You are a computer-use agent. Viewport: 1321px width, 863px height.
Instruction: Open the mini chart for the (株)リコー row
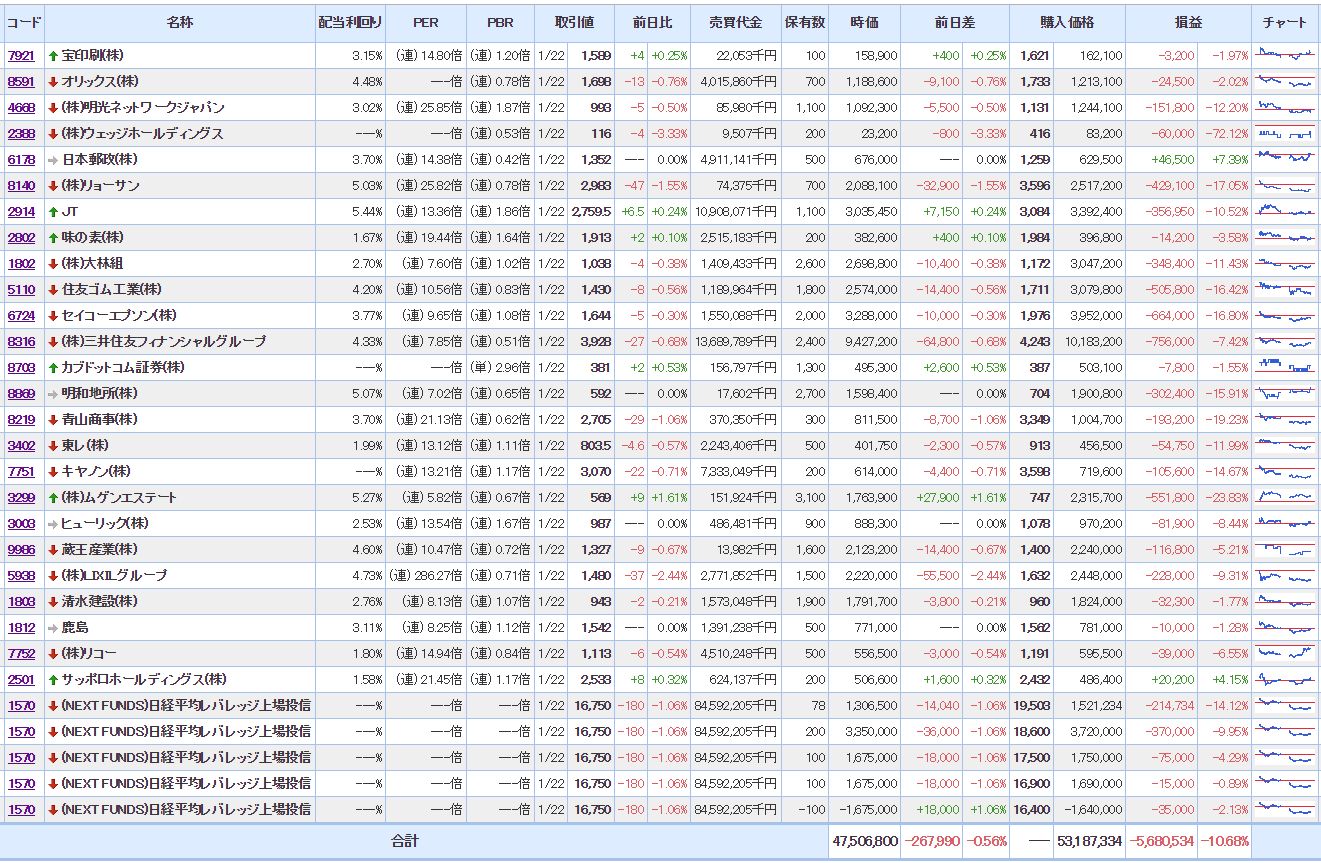[1285, 653]
